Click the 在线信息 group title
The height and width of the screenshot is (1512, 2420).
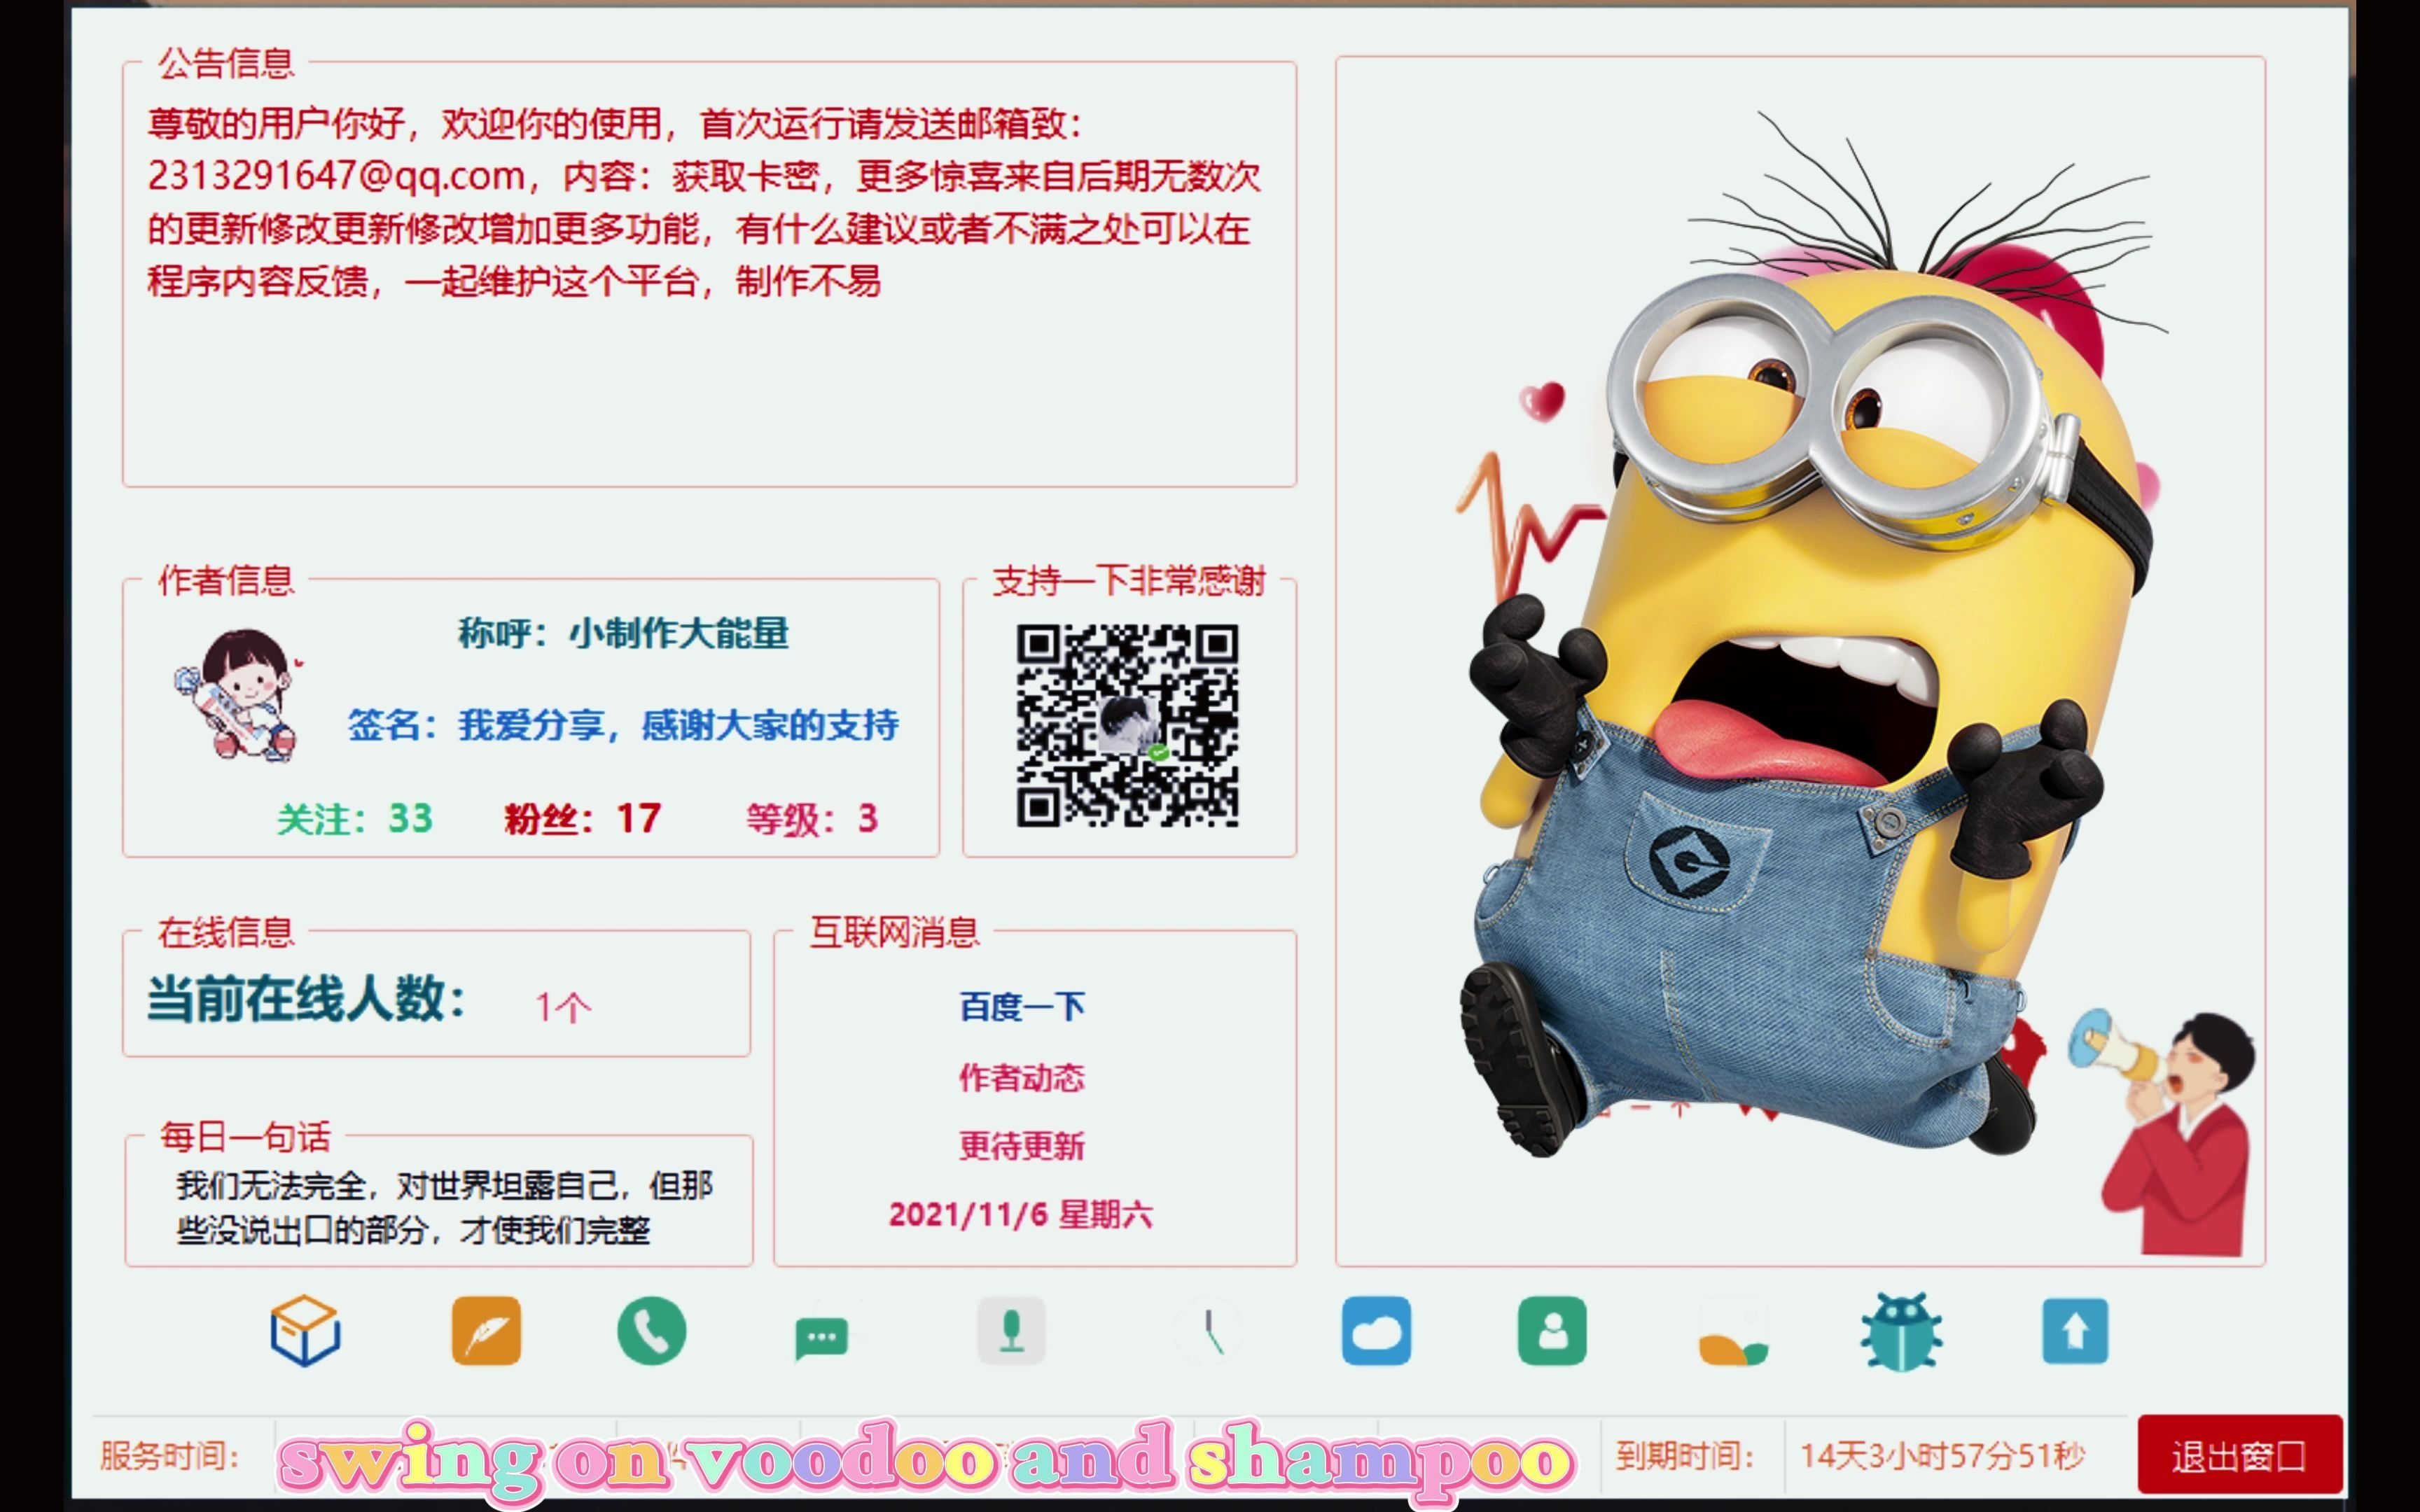tap(226, 932)
